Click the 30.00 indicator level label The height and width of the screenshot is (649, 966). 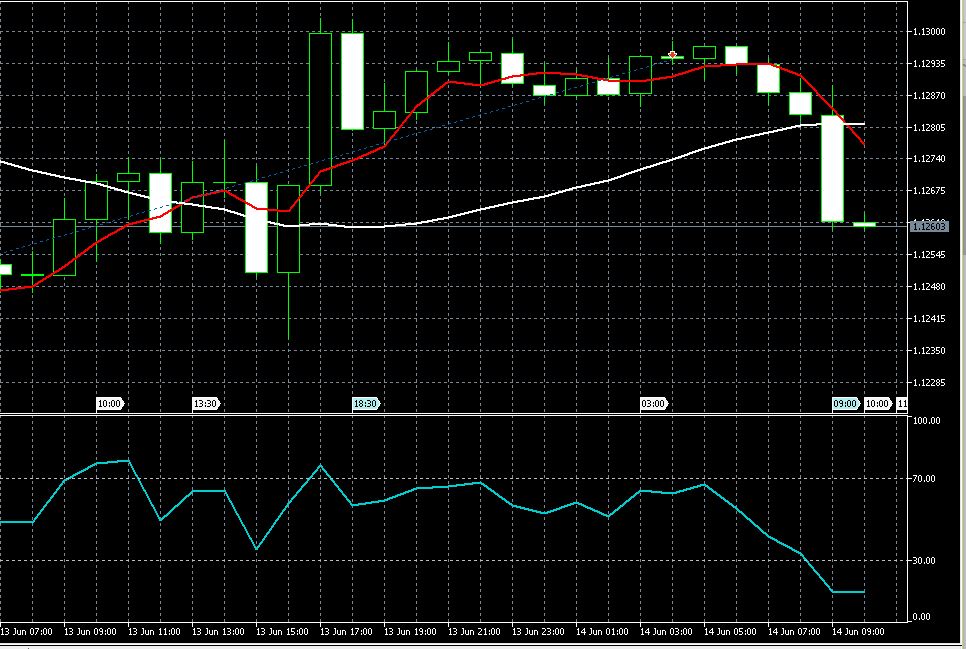click(x=927, y=561)
